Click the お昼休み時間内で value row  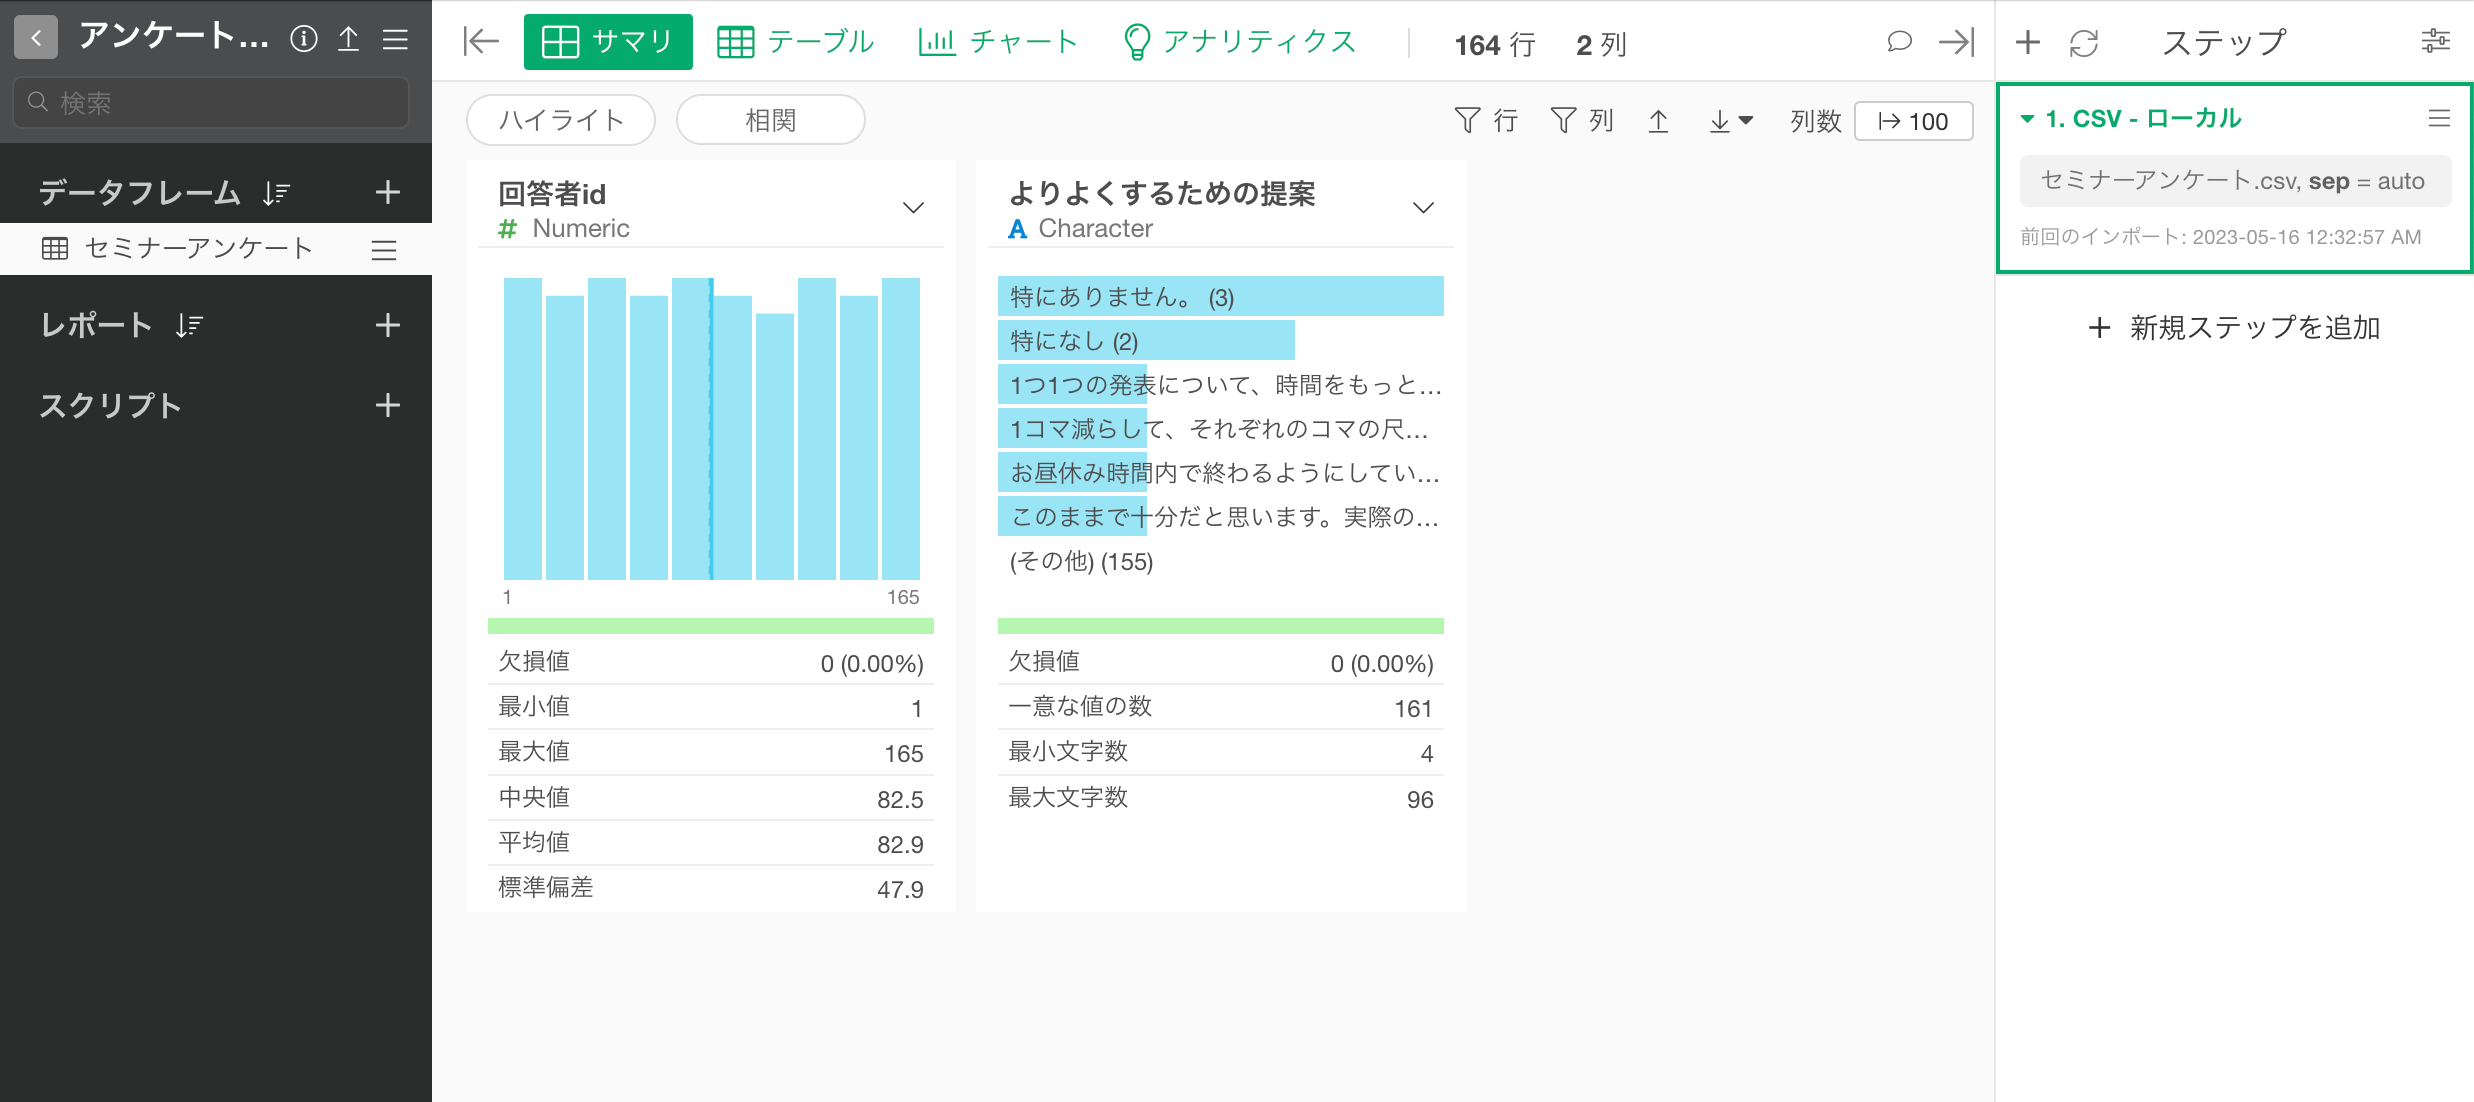1221,473
